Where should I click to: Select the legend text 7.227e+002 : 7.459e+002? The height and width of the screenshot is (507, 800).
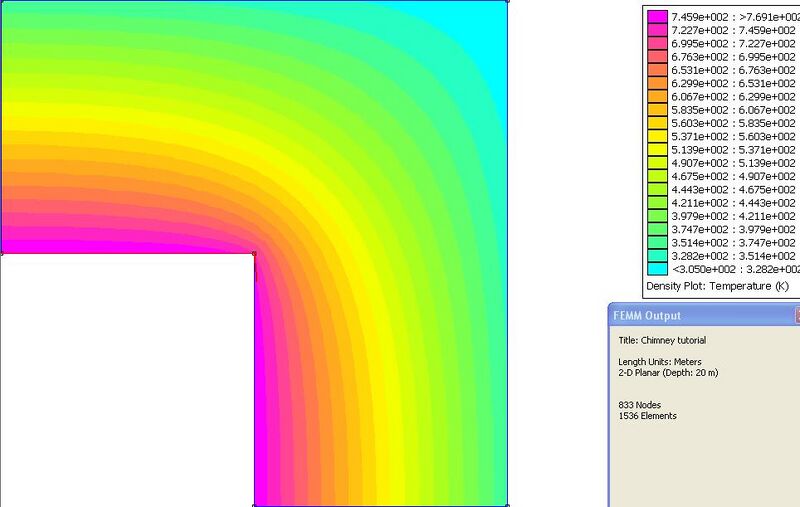point(733,30)
